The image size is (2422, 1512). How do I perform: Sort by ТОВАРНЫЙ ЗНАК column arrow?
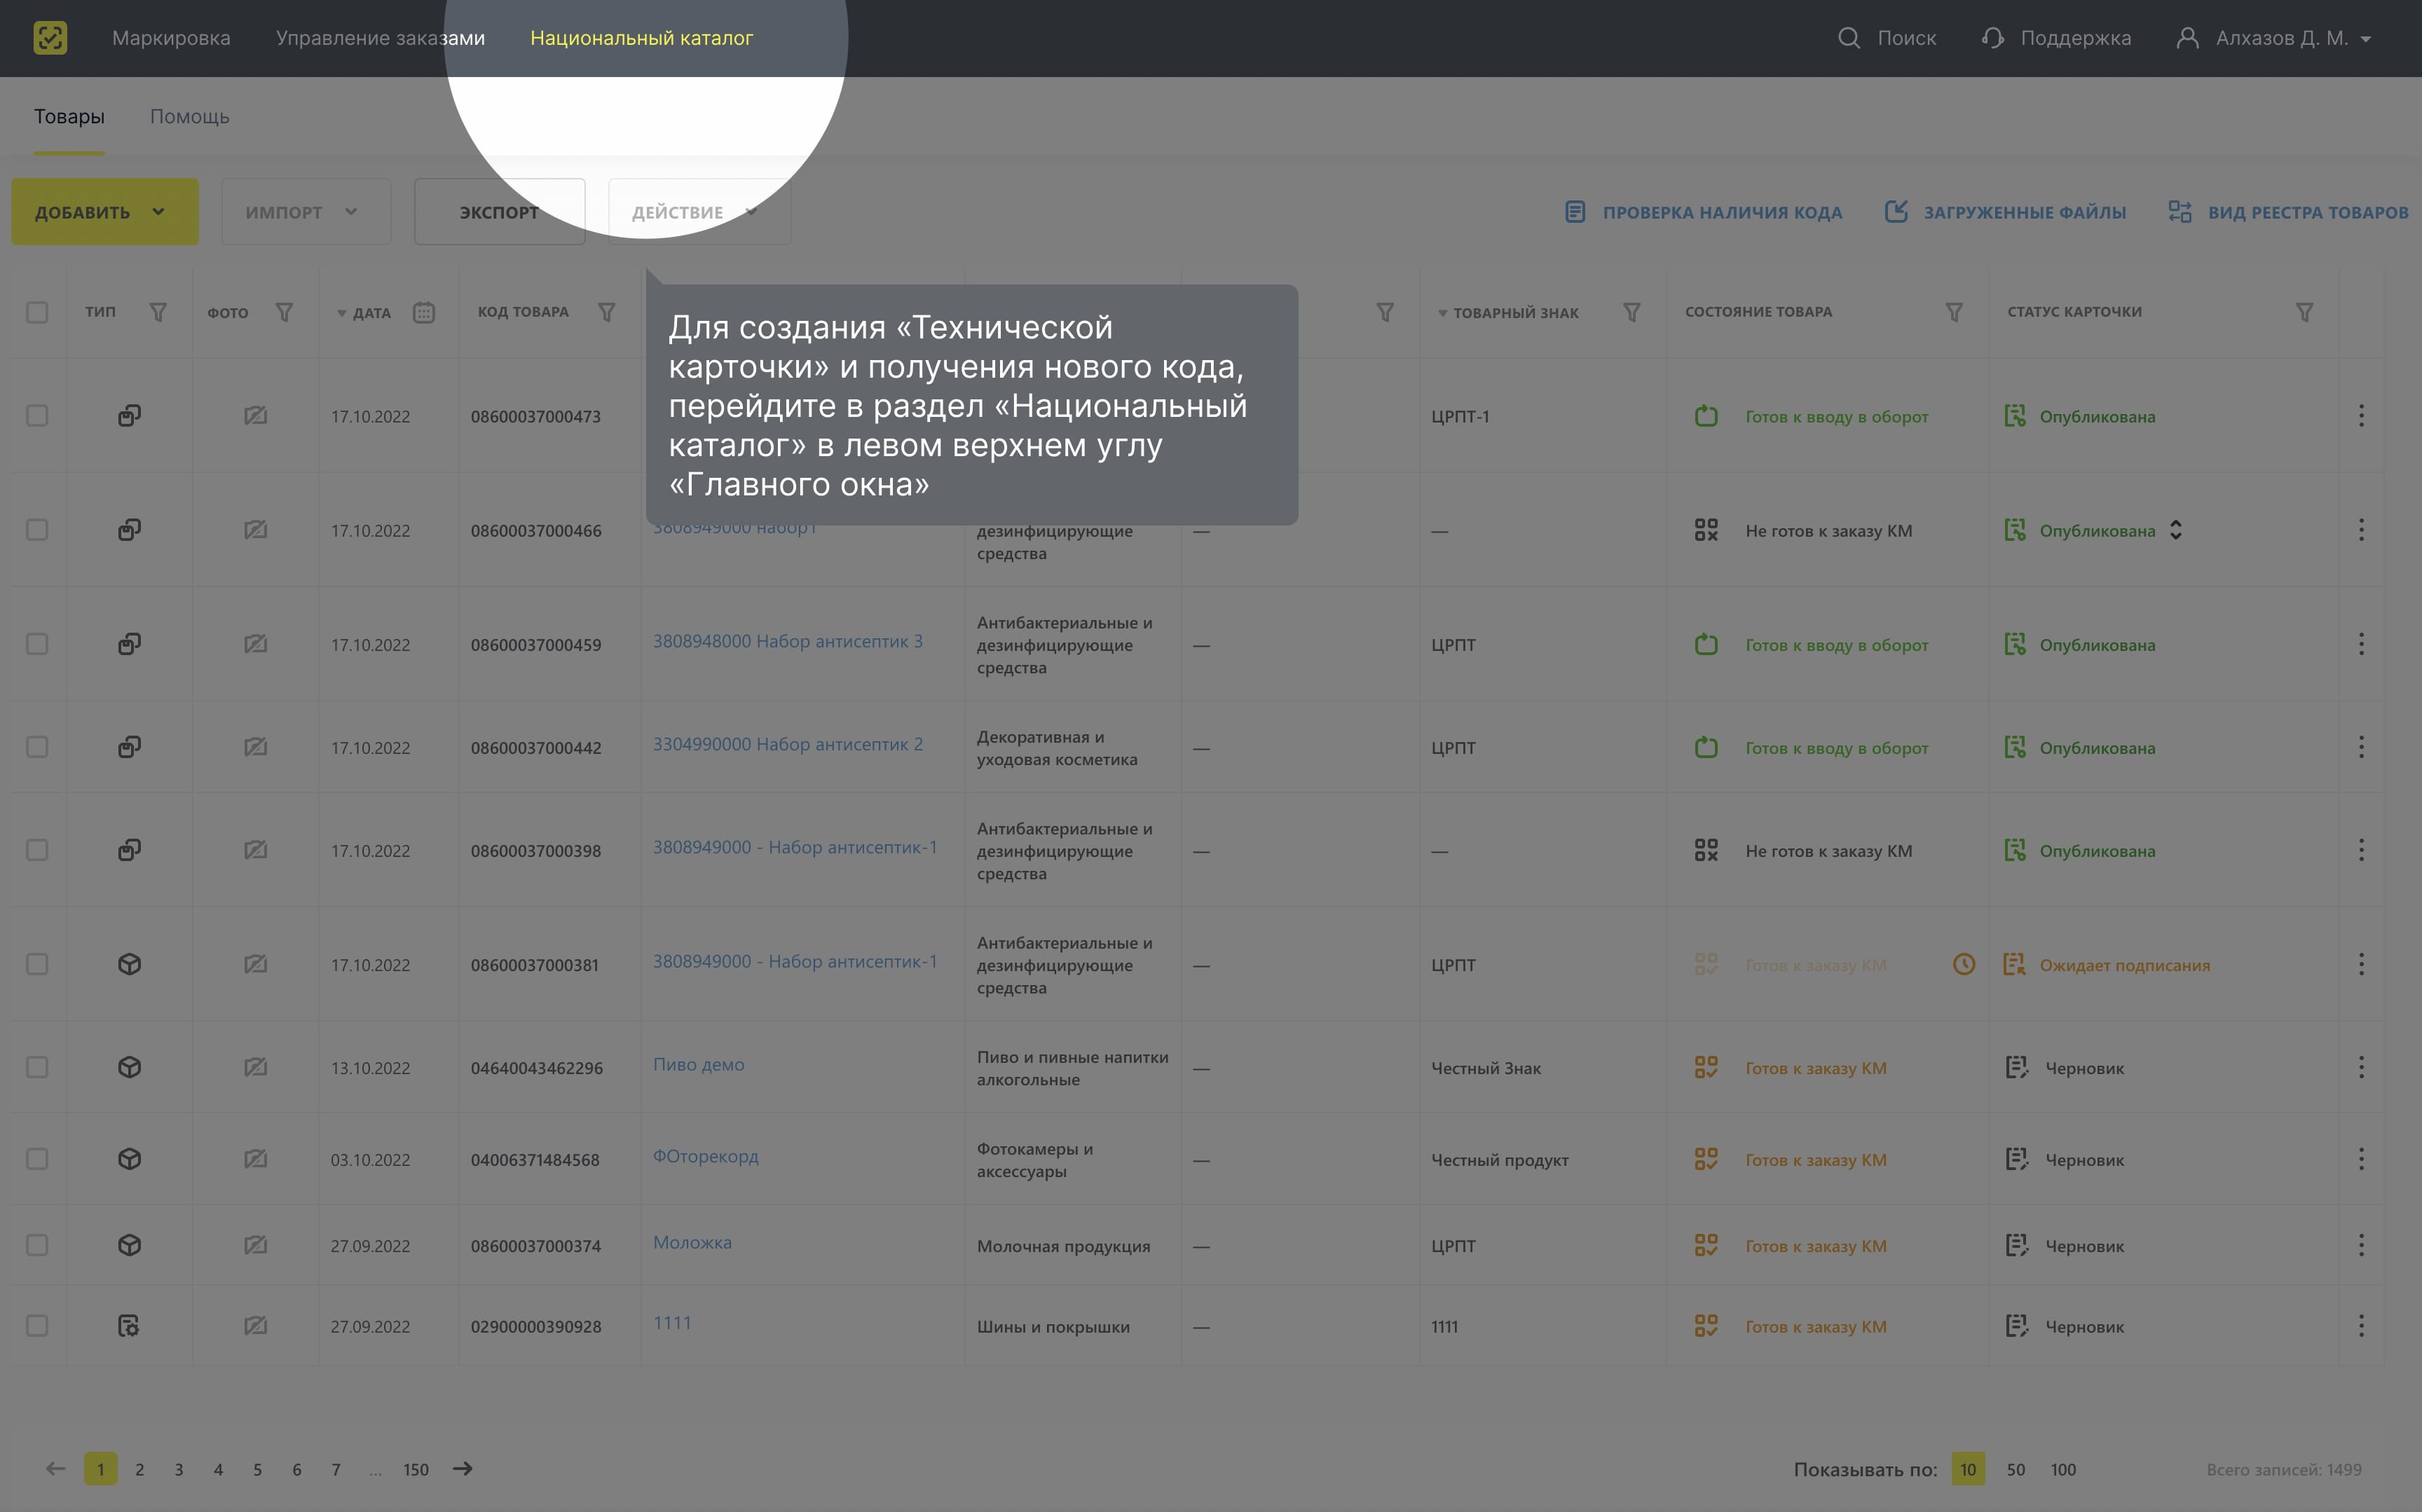[1442, 313]
